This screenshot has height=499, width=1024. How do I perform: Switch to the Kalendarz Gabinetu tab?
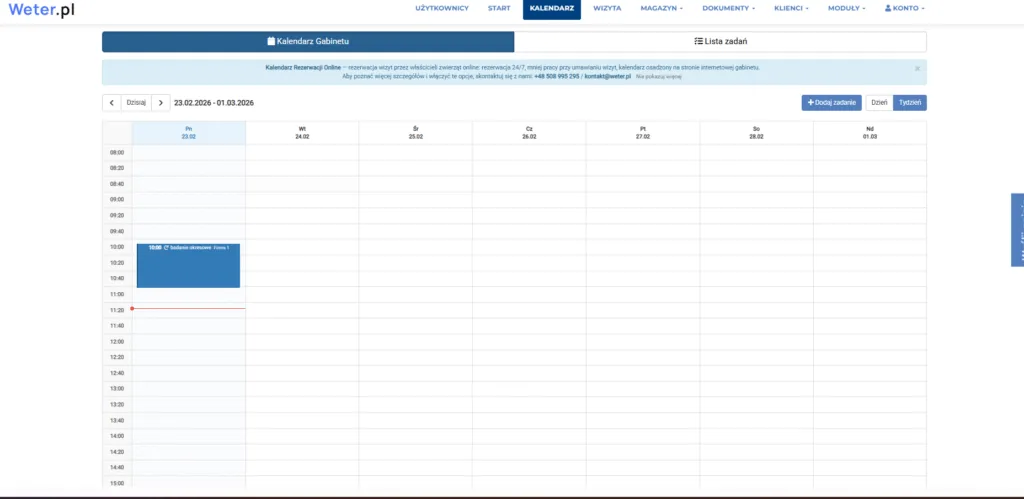pos(308,41)
